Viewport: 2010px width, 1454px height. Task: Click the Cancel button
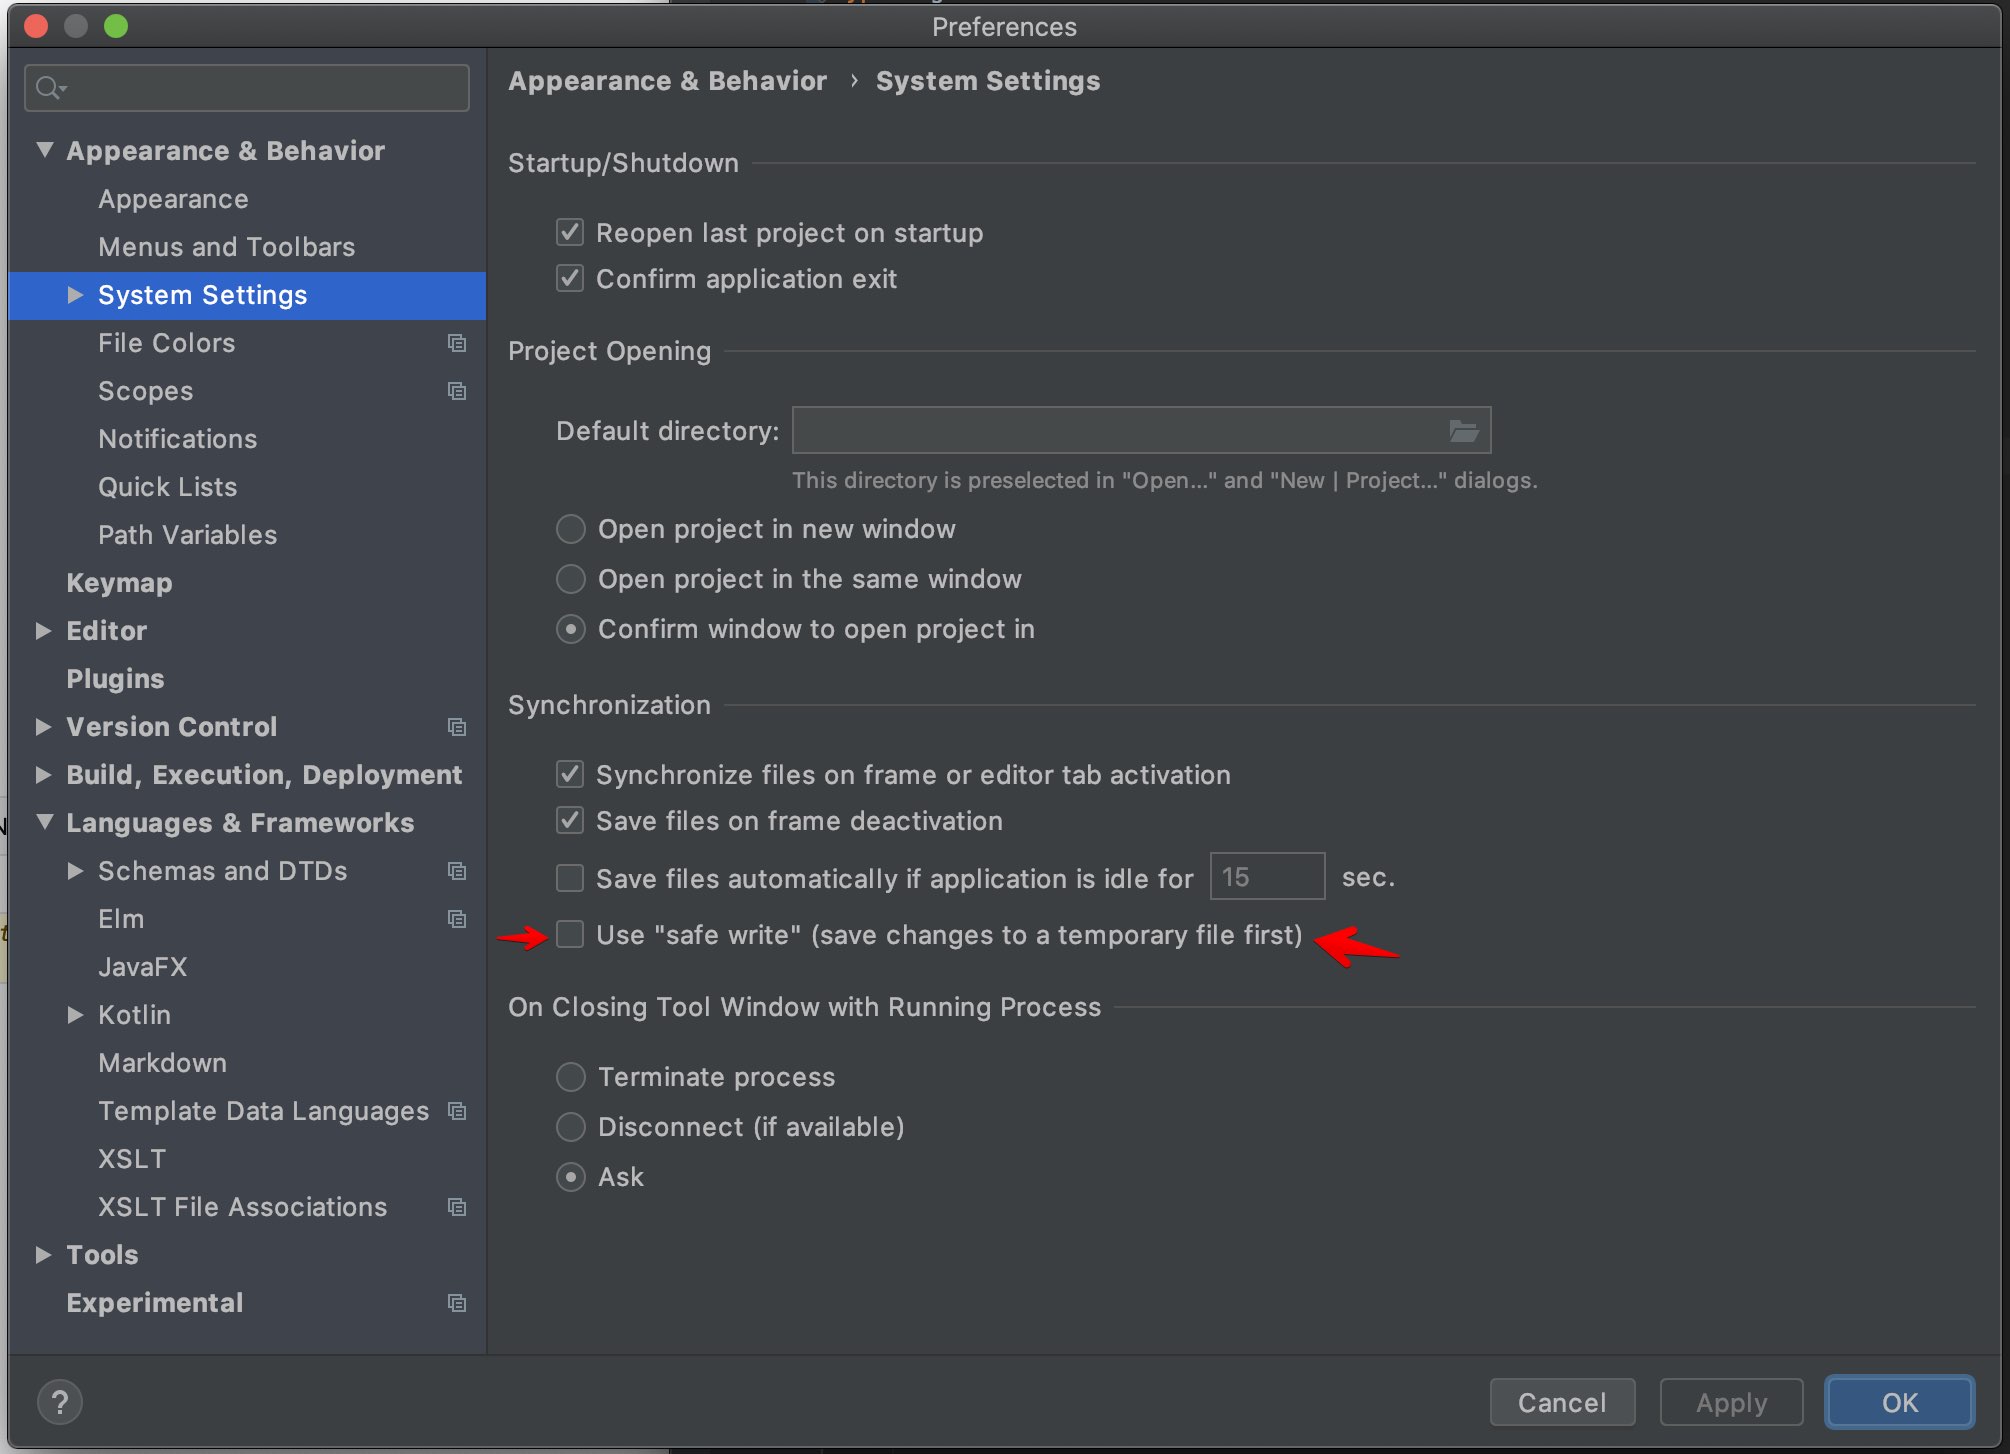point(1562,1402)
